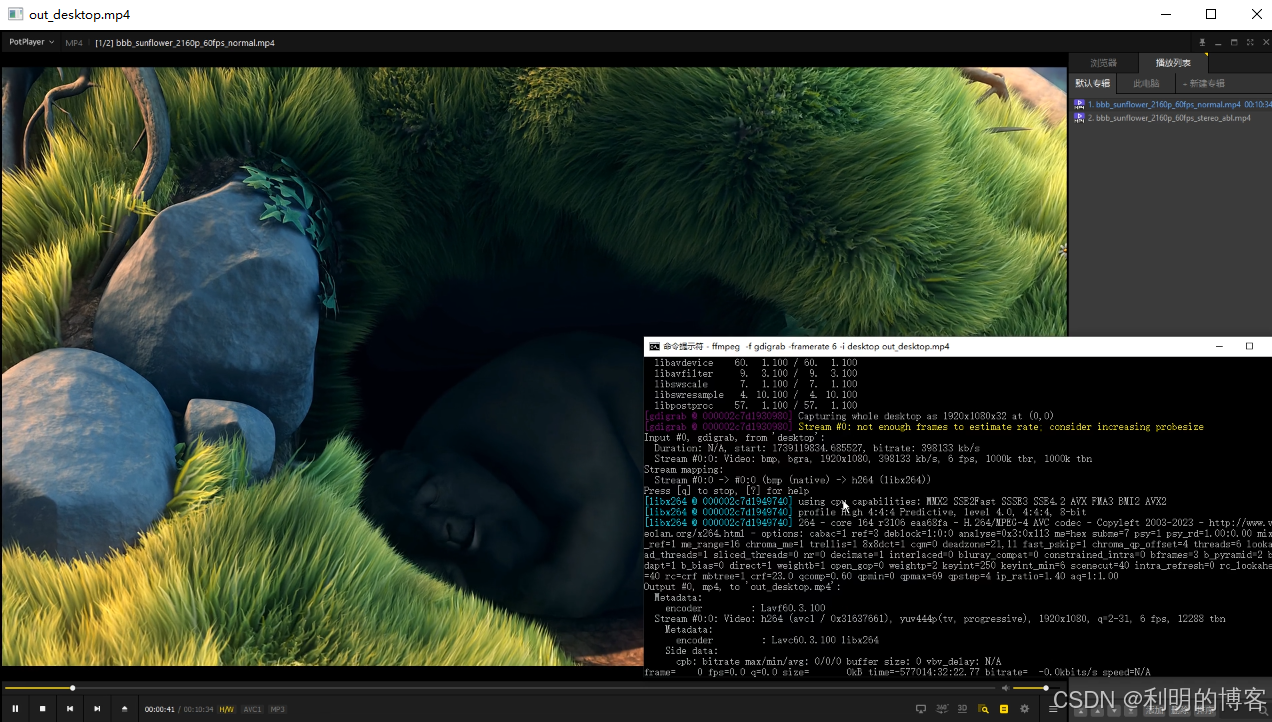Select playlist item bbb_sunflower_2160p_60fps_normal.mp4
This screenshot has height=722, width=1272.
click(x=1172, y=104)
